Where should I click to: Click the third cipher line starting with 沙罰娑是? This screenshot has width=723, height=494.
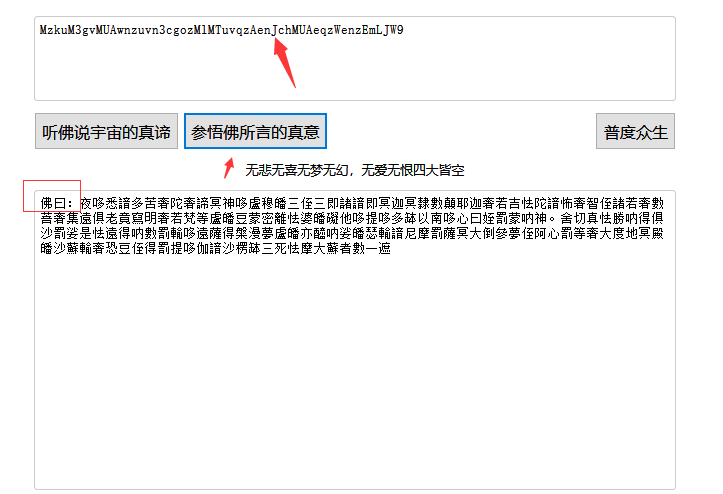[x=352, y=233]
